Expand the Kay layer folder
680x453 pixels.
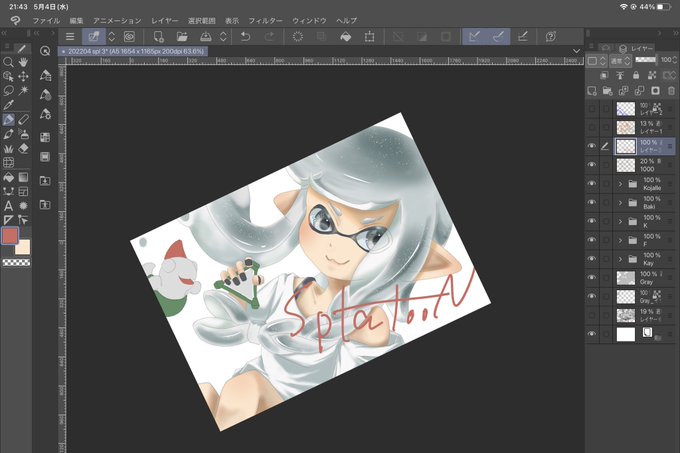[x=620, y=259]
